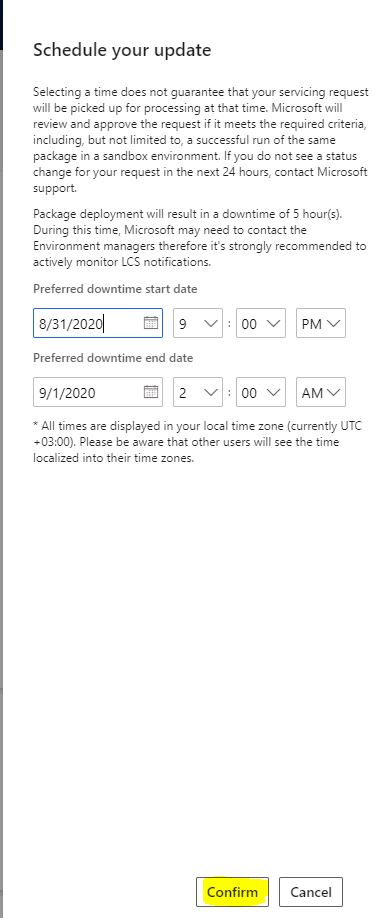Select the Preferred downtime end date label
387x918 pixels.
[x=113, y=357]
